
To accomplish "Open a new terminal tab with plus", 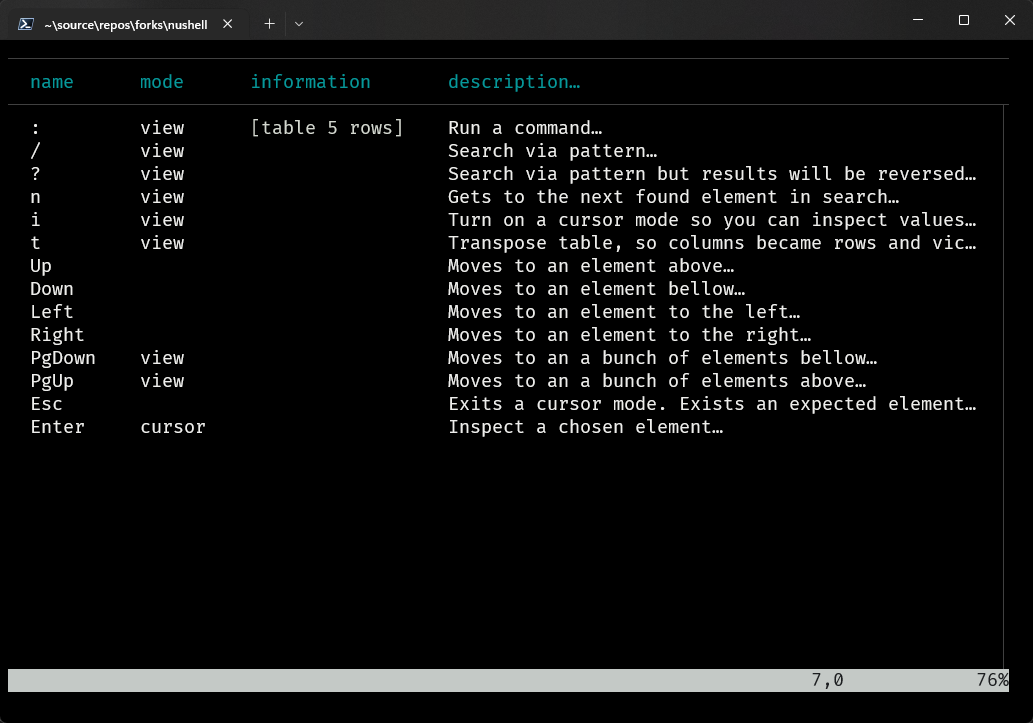I will pos(269,24).
